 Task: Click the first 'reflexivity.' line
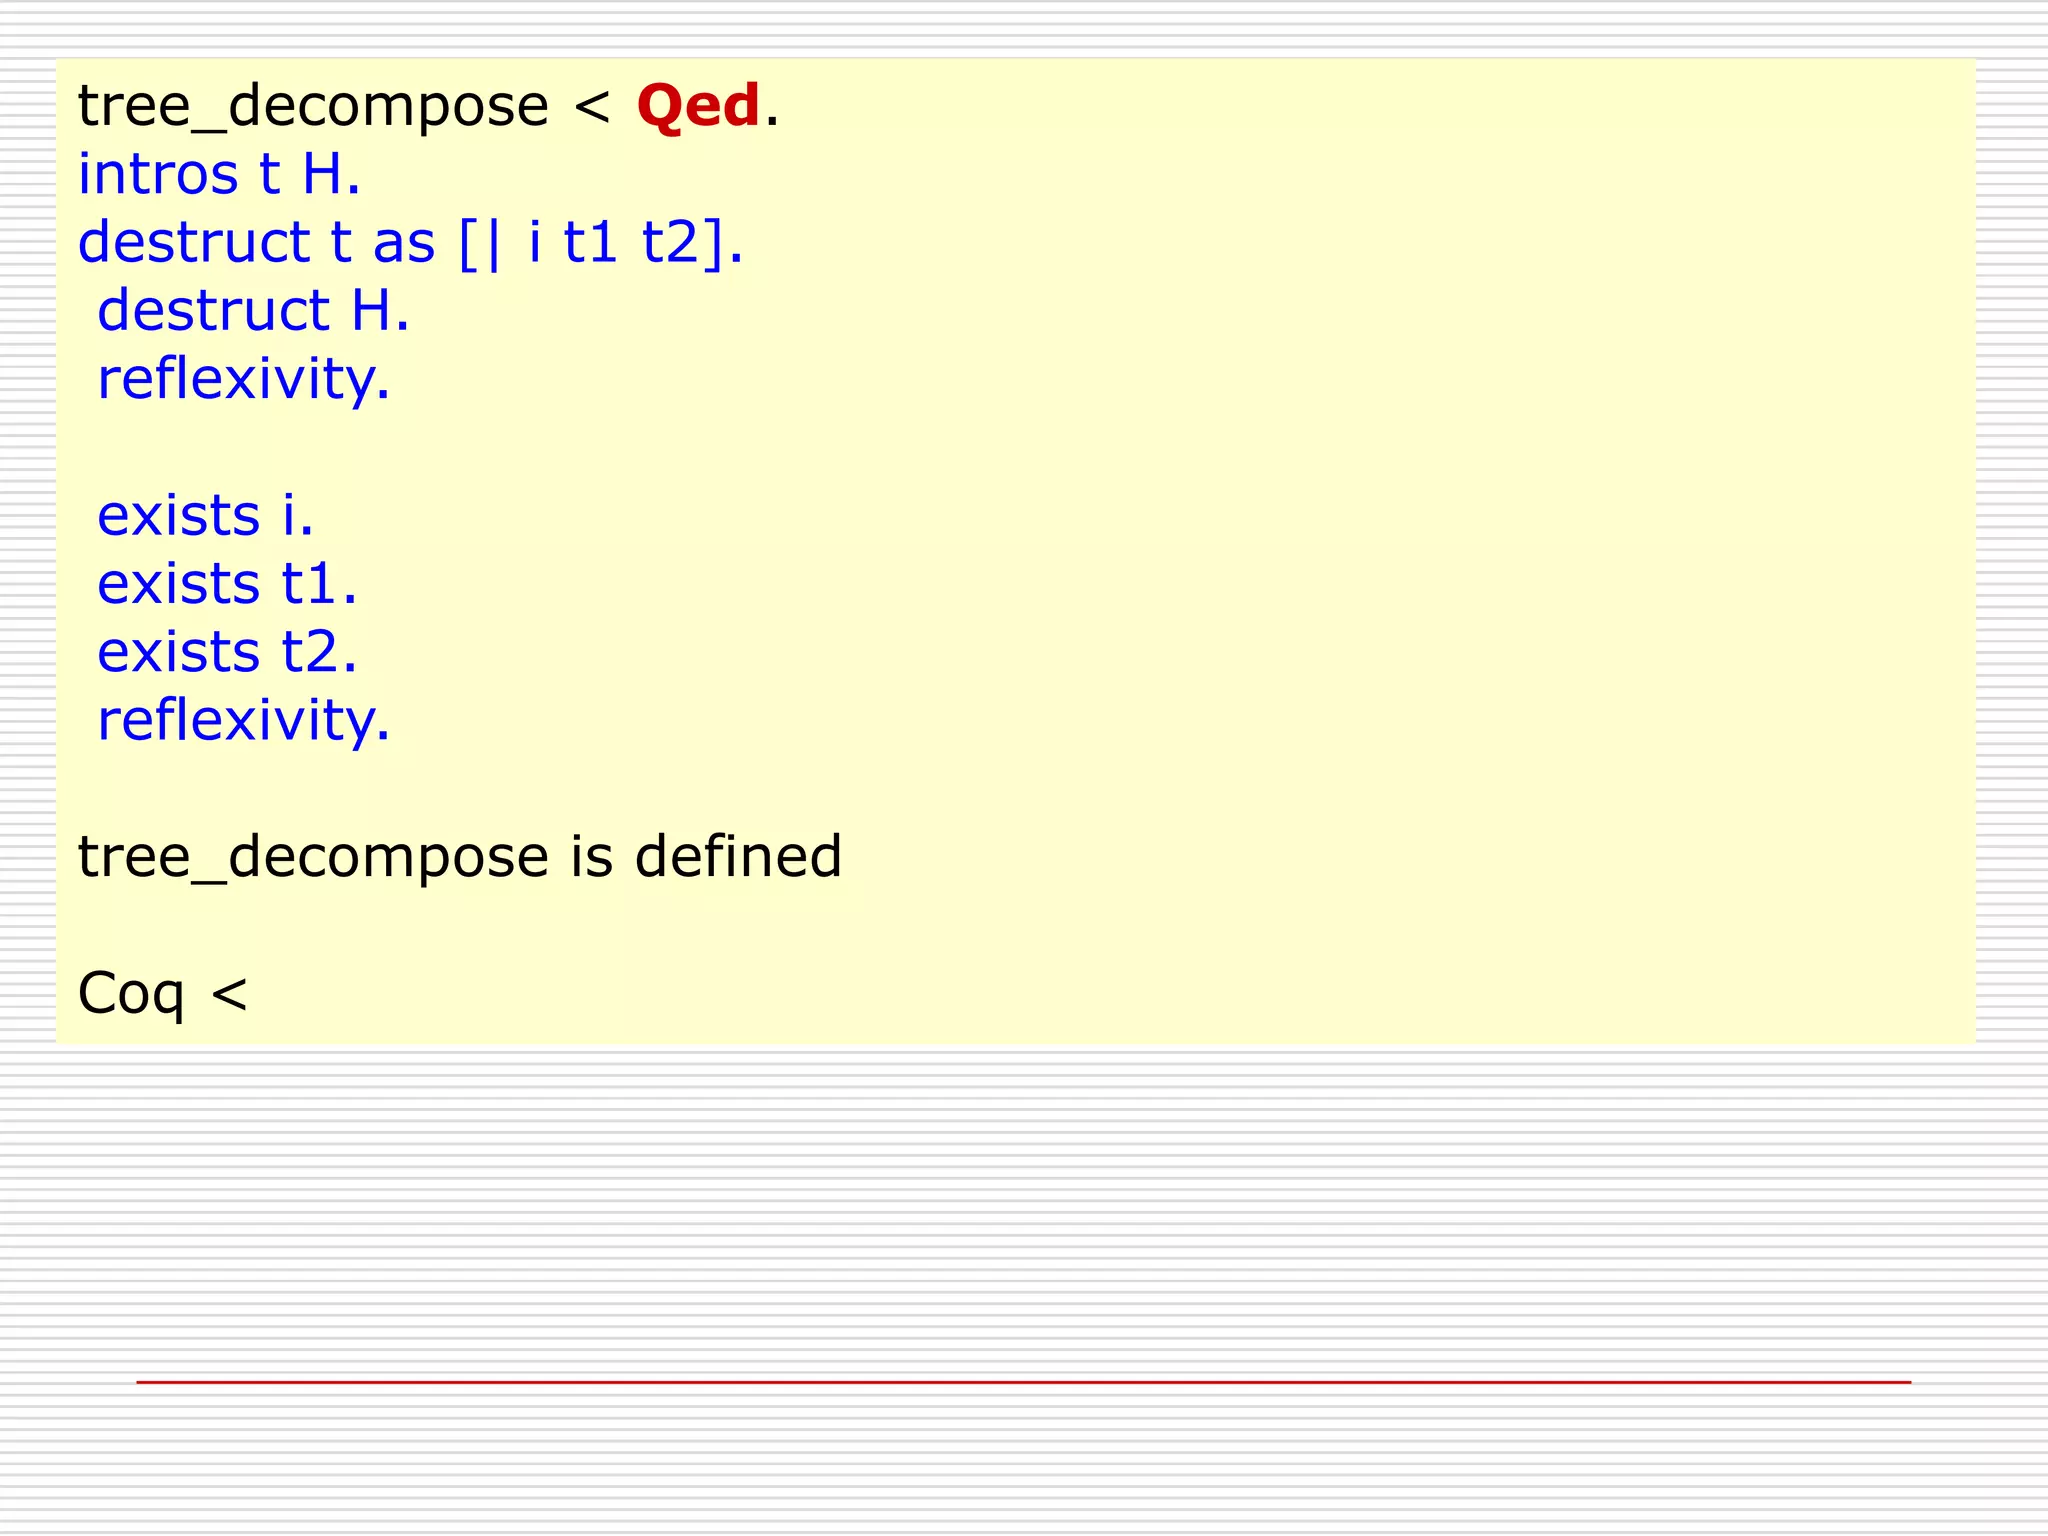(x=243, y=379)
